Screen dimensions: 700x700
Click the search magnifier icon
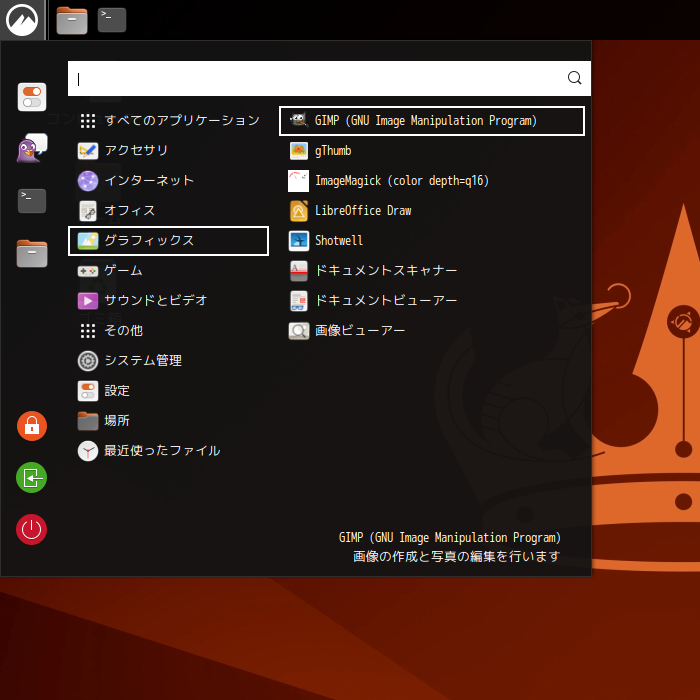[575, 78]
